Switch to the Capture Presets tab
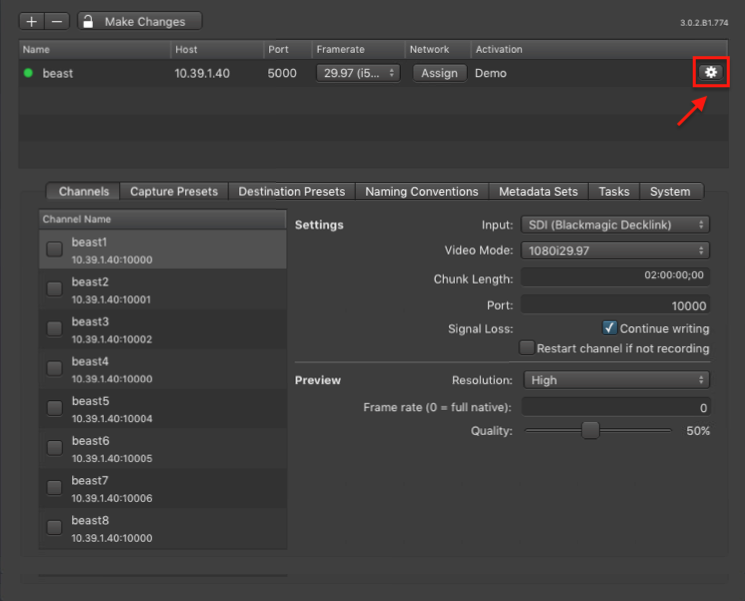The height and width of the screenshot is (601, 745). [174, 191]
